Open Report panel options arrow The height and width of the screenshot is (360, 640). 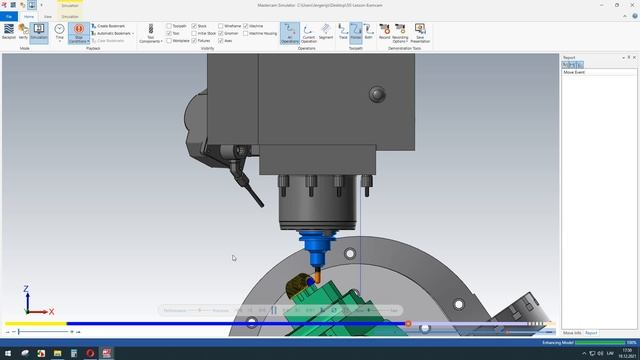[623, 58]
